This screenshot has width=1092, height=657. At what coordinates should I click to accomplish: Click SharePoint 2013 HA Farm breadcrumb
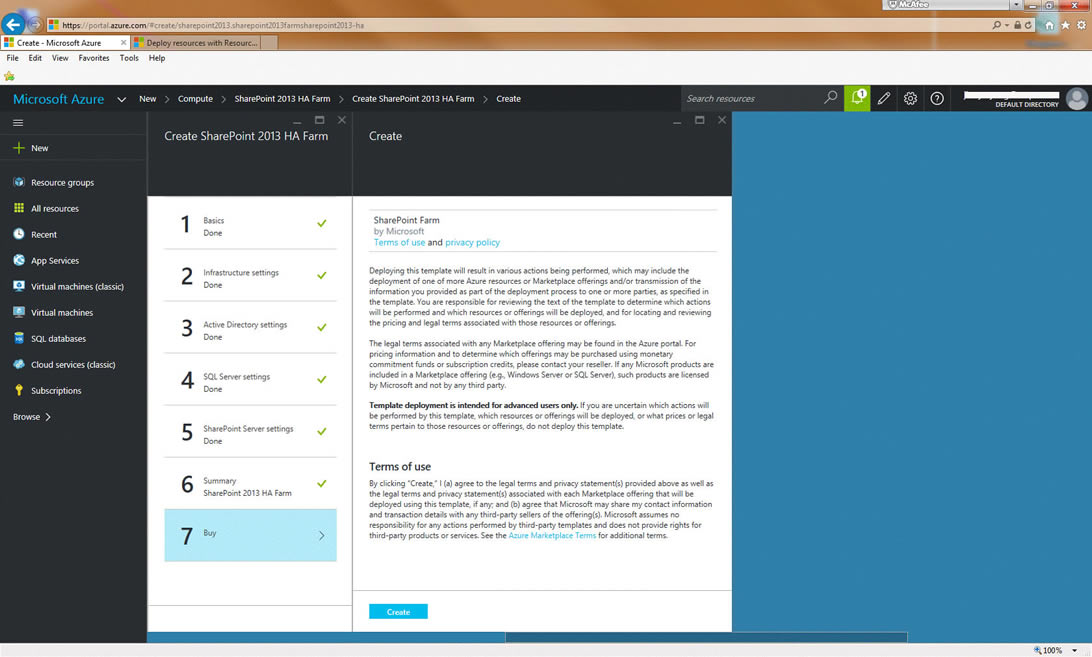(x=282, y=99)
